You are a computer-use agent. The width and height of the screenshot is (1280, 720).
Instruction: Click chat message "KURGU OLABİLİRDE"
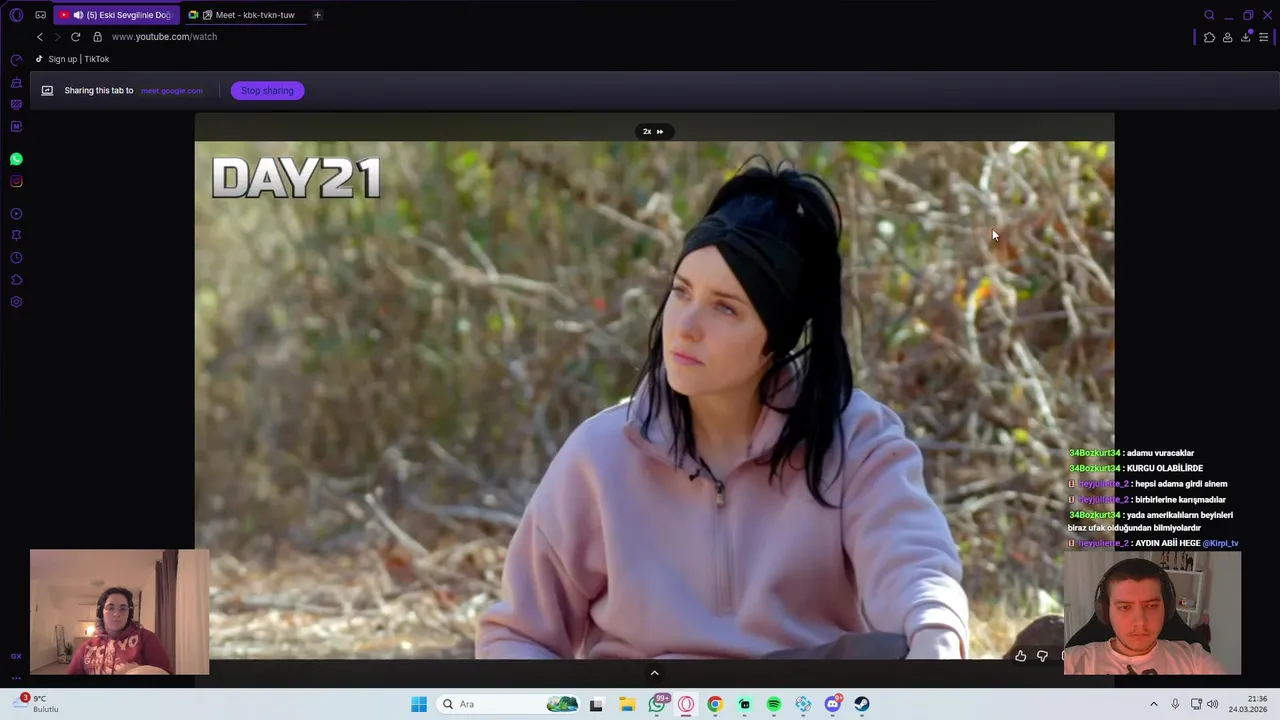click(1165, 468)
